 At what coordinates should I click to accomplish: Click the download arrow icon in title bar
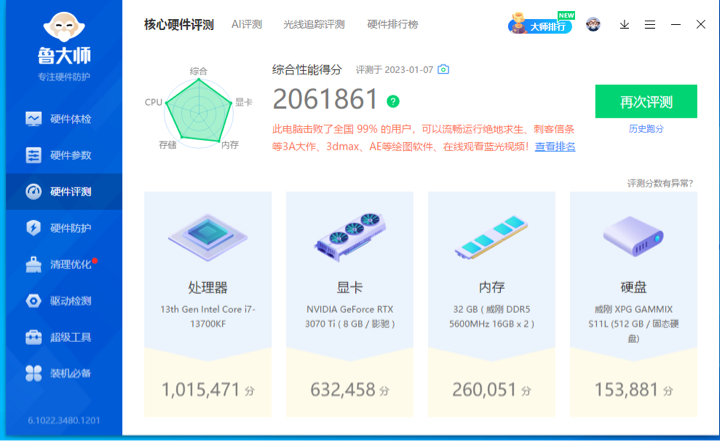click(x=625, y=24)
